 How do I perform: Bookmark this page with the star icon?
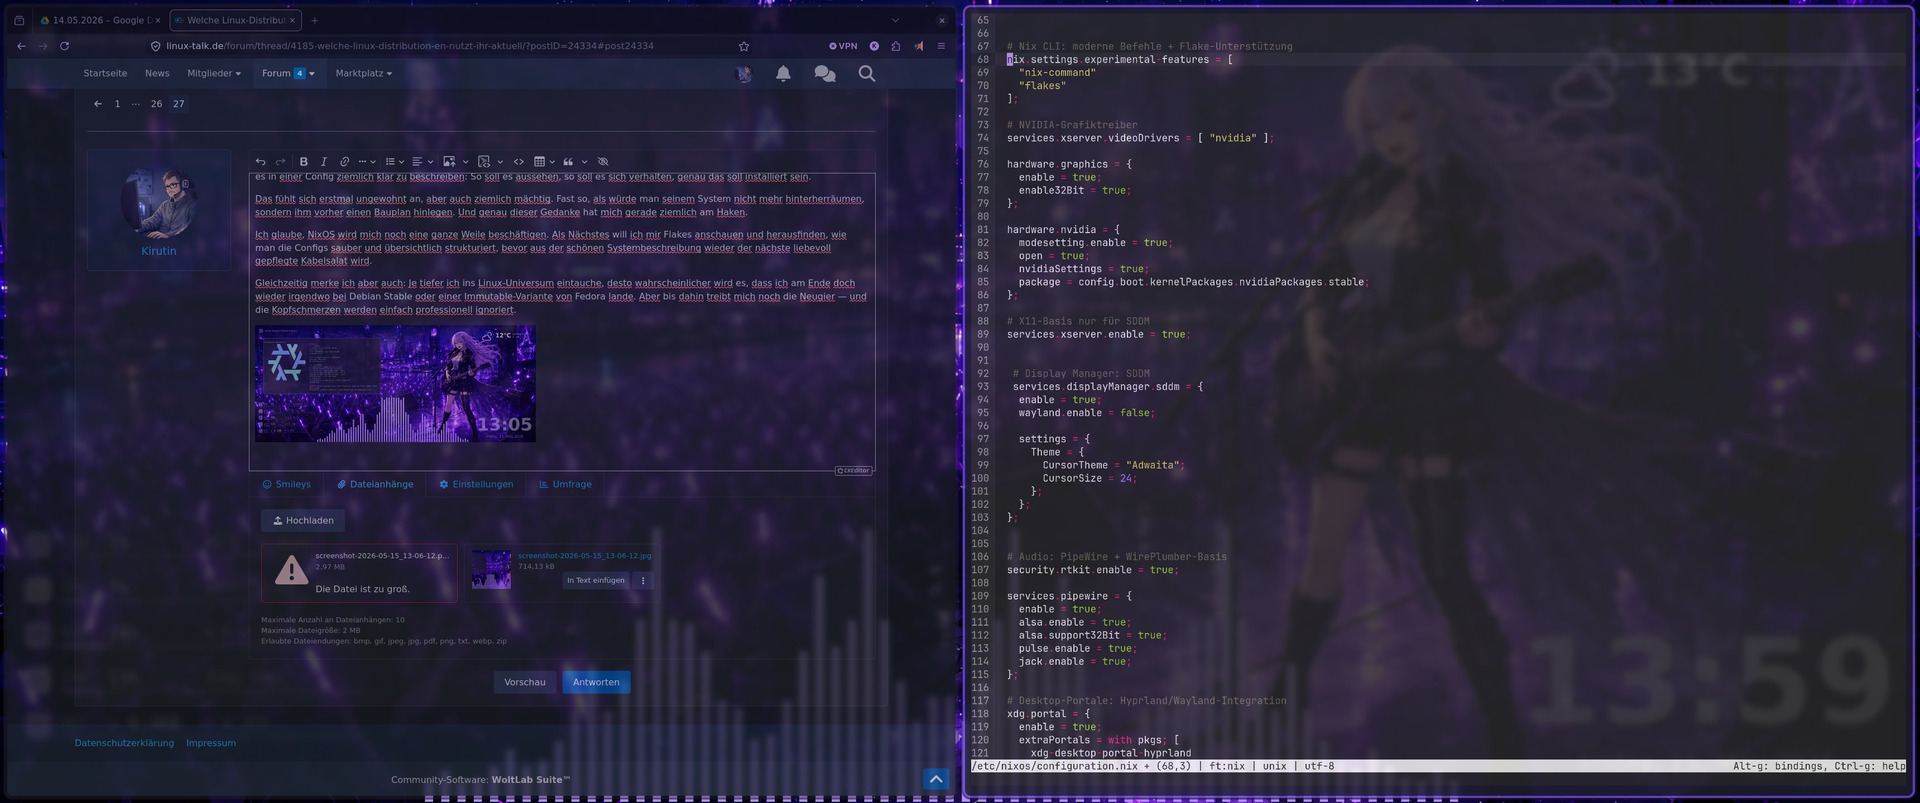click(x=744, y=46)
